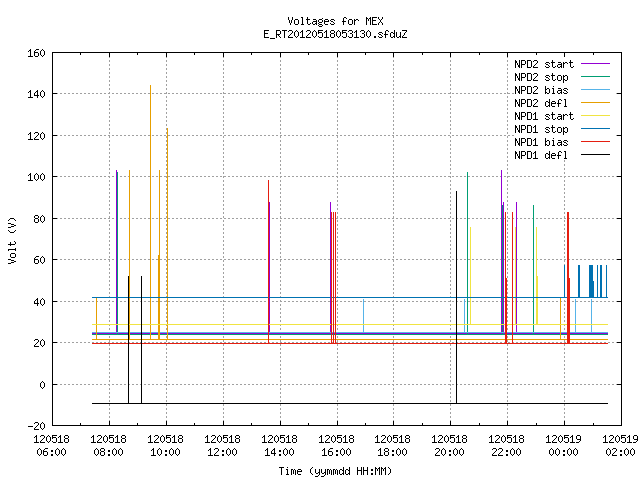
Task: Click the 80 y-axis tick label
Action: click(39, 219)
